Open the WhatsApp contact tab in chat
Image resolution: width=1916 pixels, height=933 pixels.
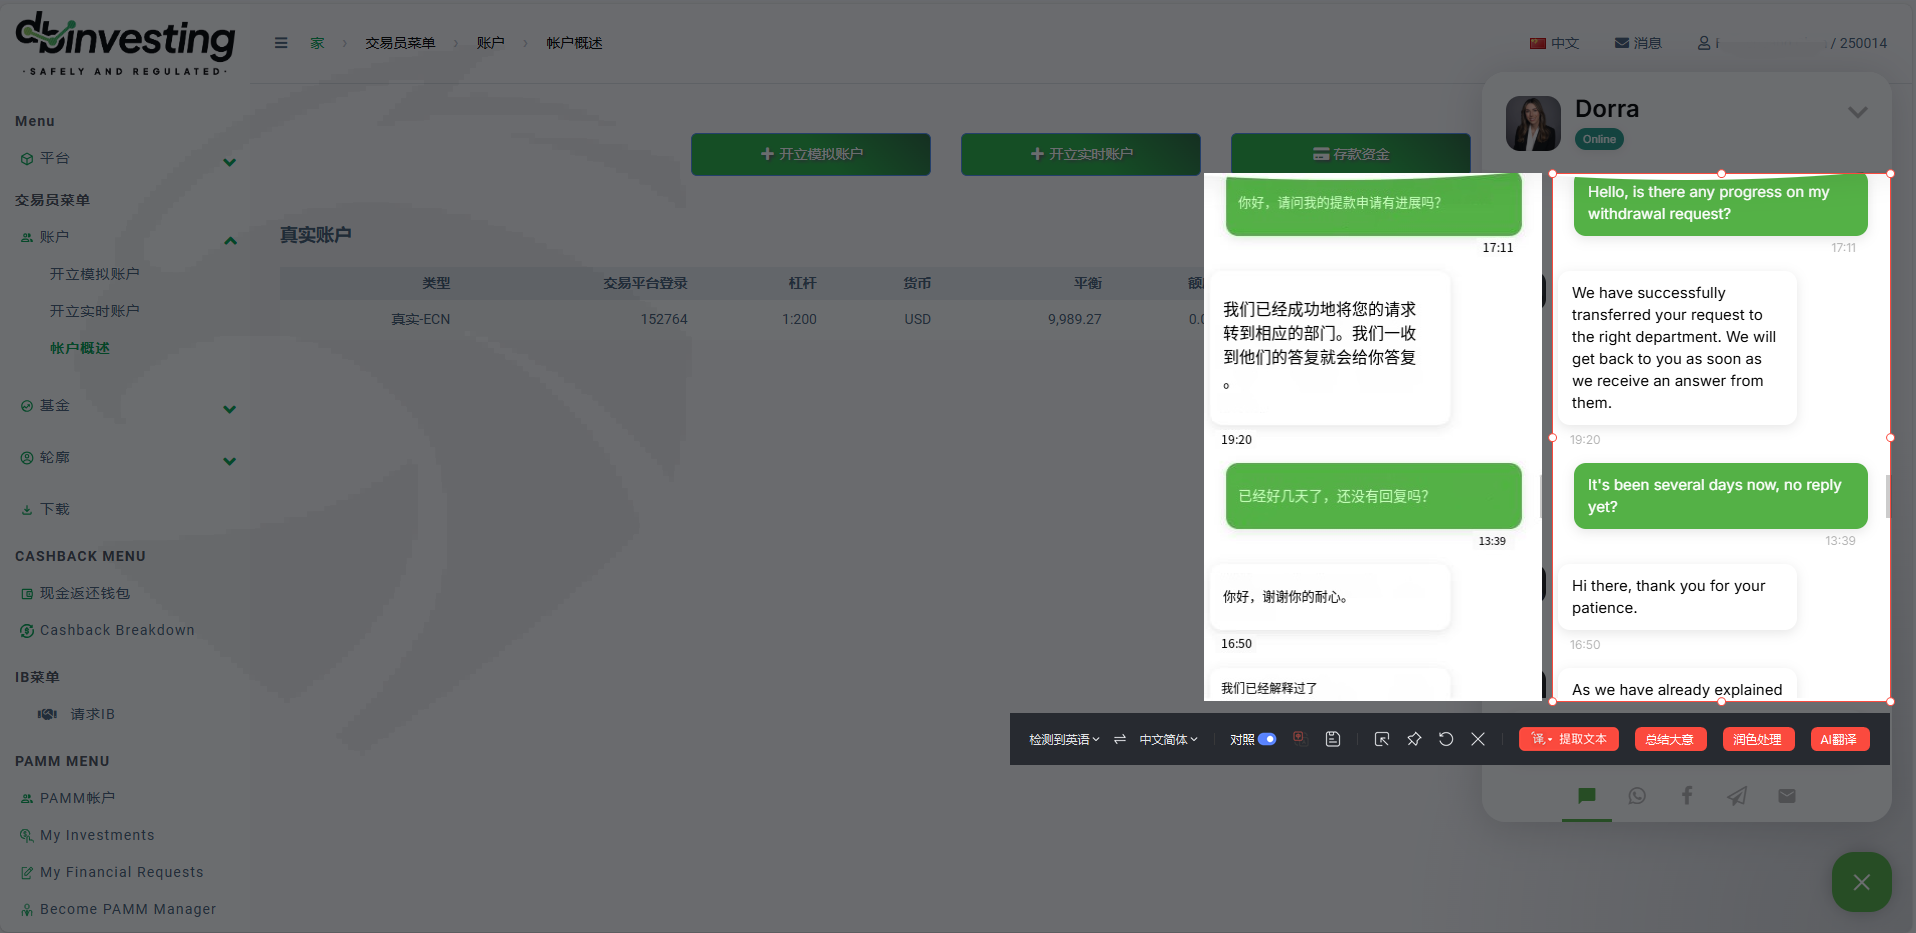[x=1637, y=796]
